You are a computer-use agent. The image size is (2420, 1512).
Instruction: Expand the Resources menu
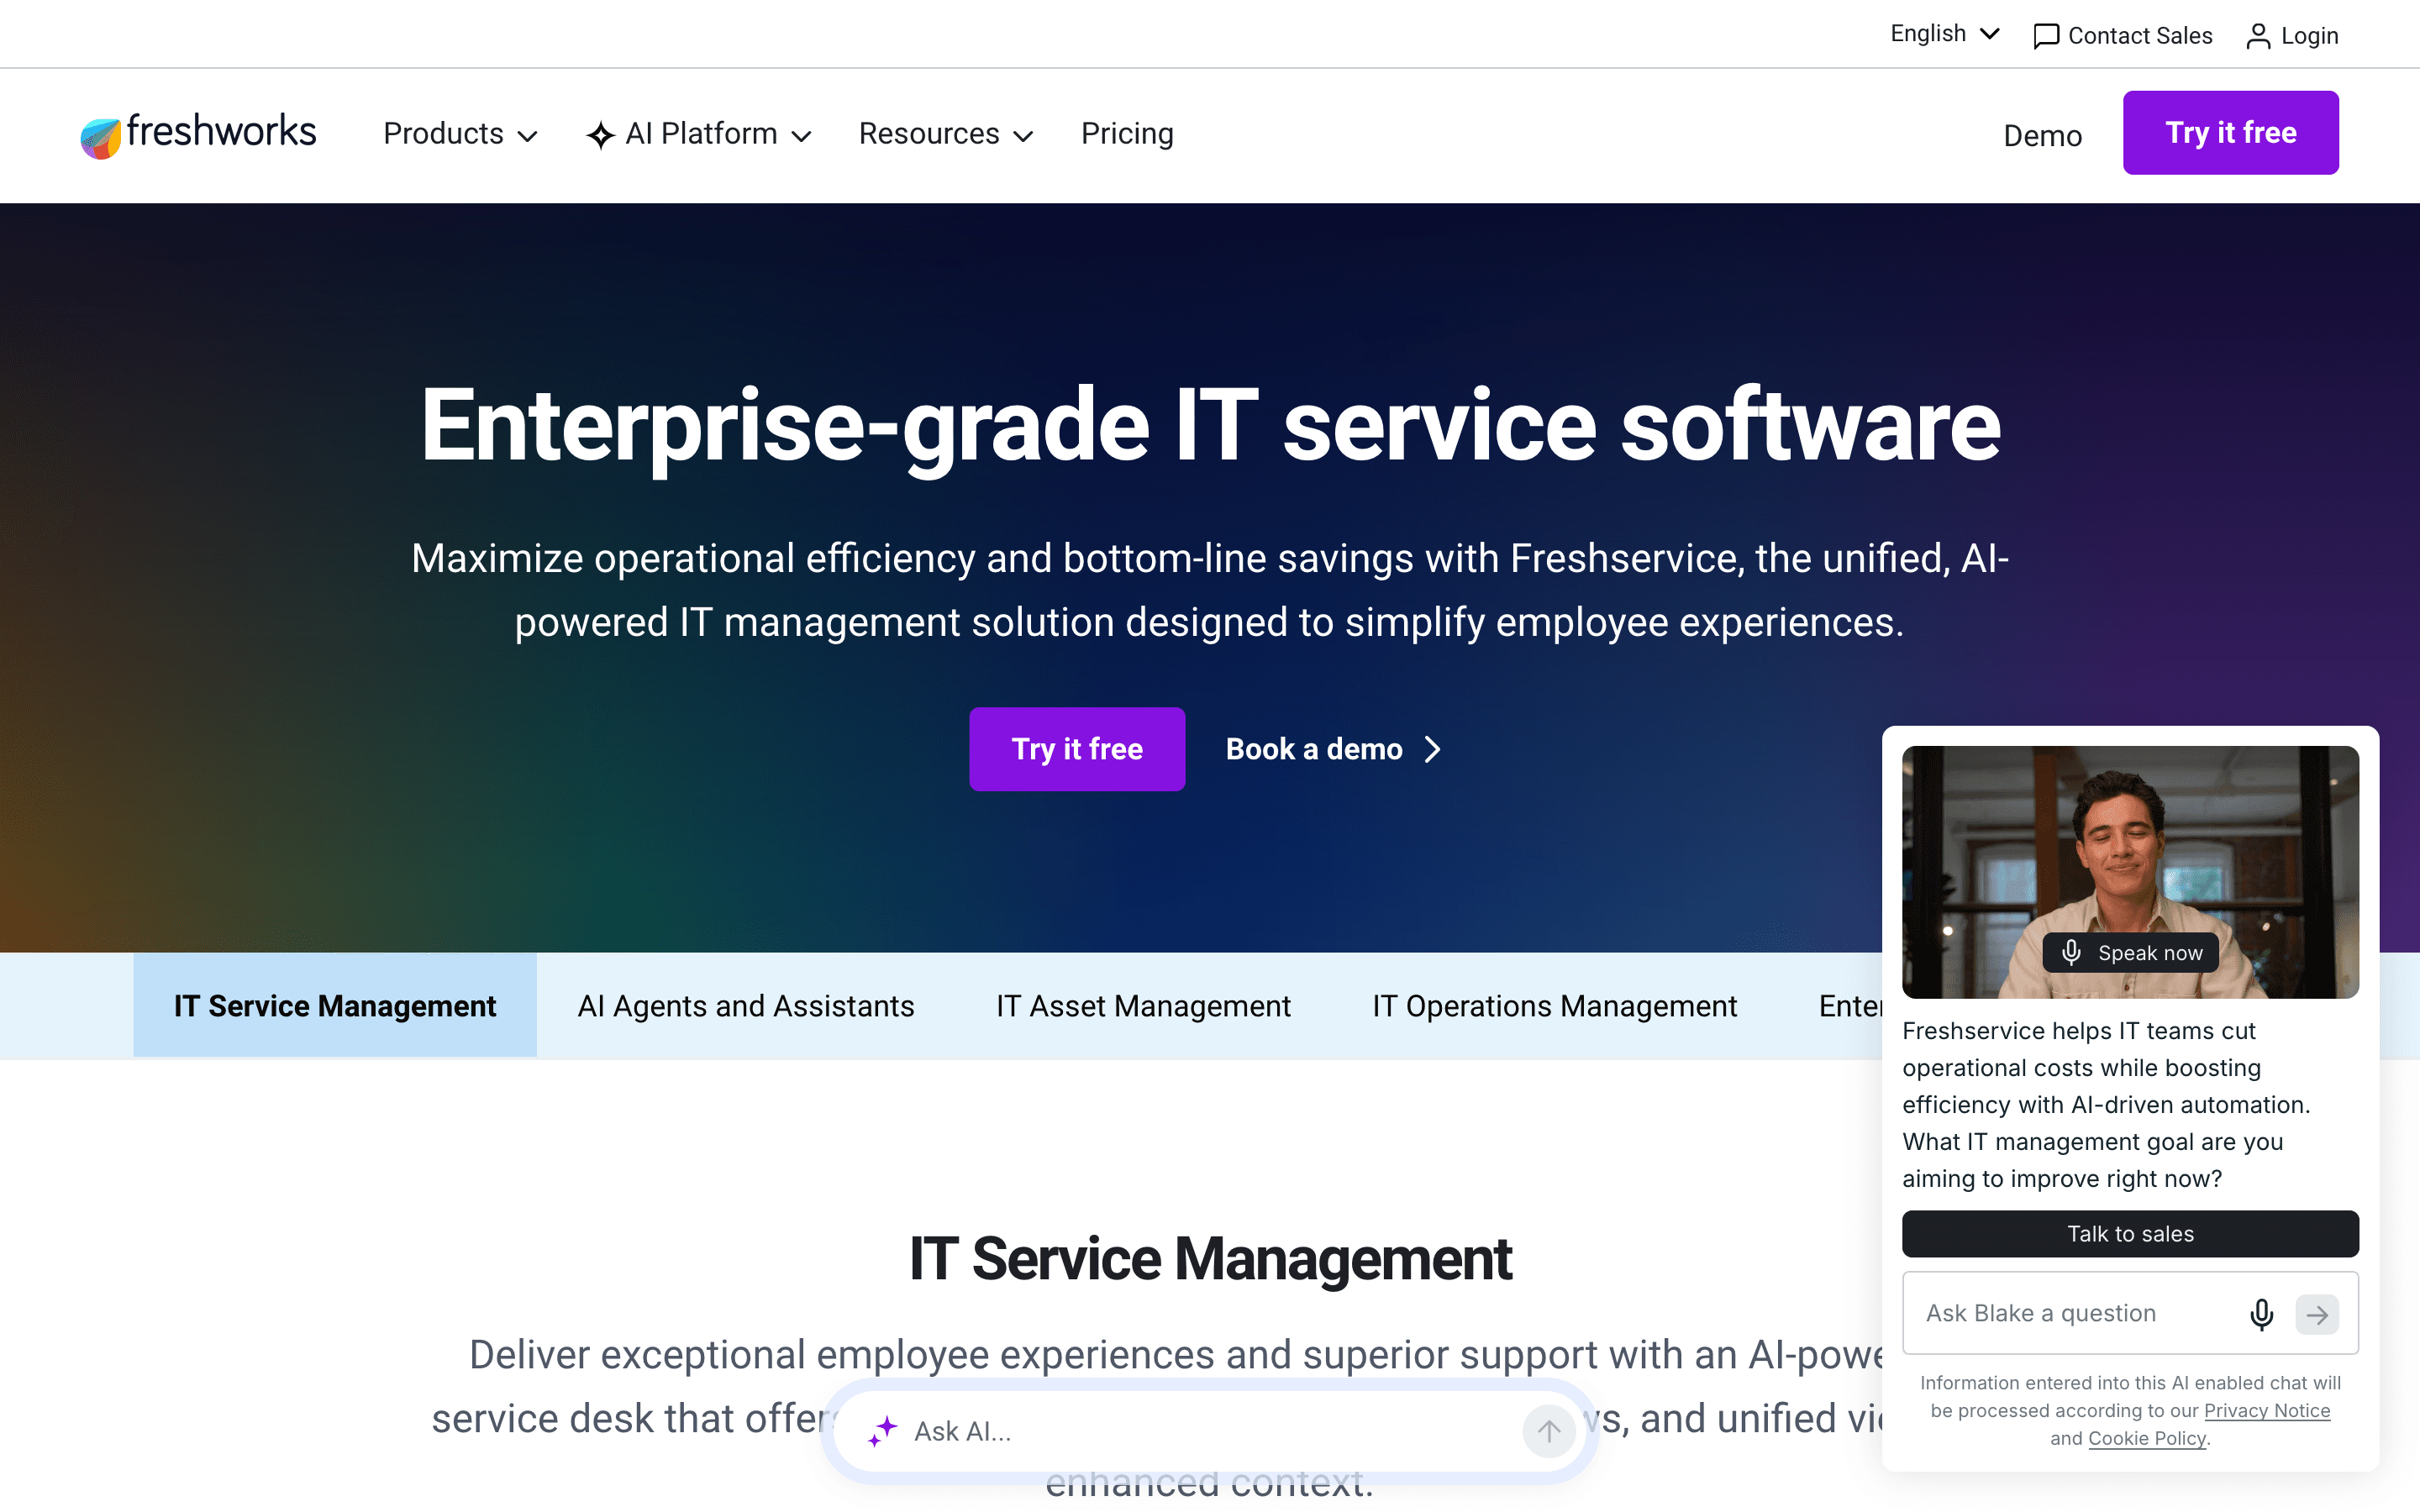coord(946,134)
